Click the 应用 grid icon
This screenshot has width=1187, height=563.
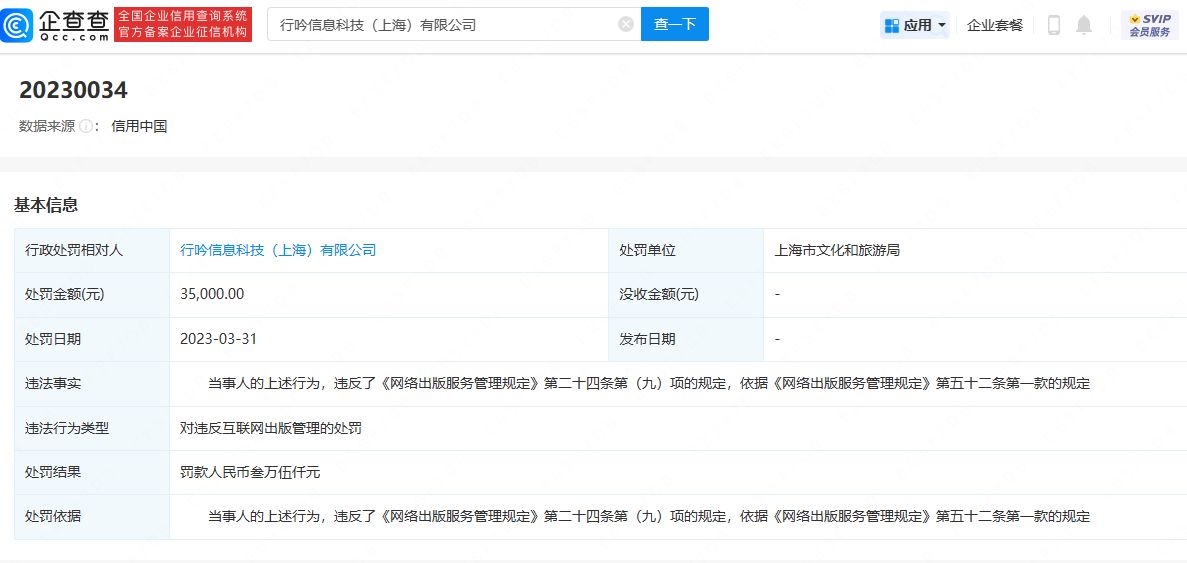tap(891, 26)
